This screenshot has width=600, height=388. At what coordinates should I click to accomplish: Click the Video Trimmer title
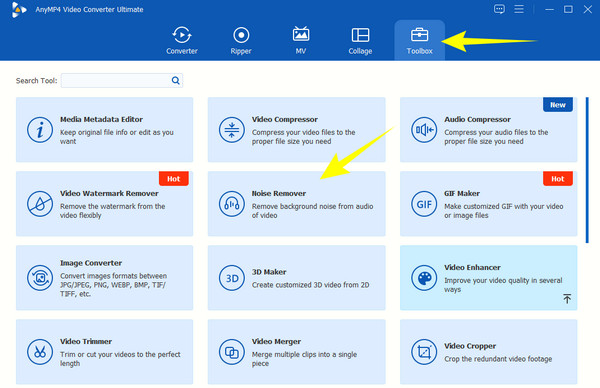click(86, 341)
